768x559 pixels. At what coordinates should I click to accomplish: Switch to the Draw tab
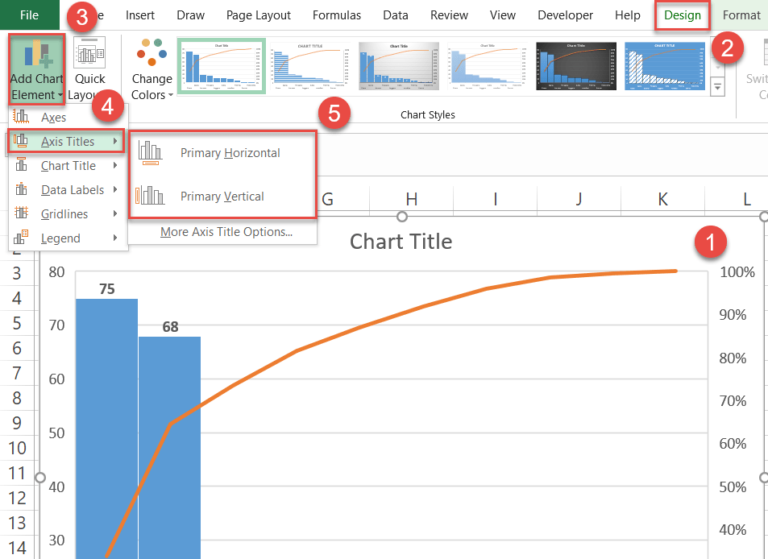coord(191,15)
